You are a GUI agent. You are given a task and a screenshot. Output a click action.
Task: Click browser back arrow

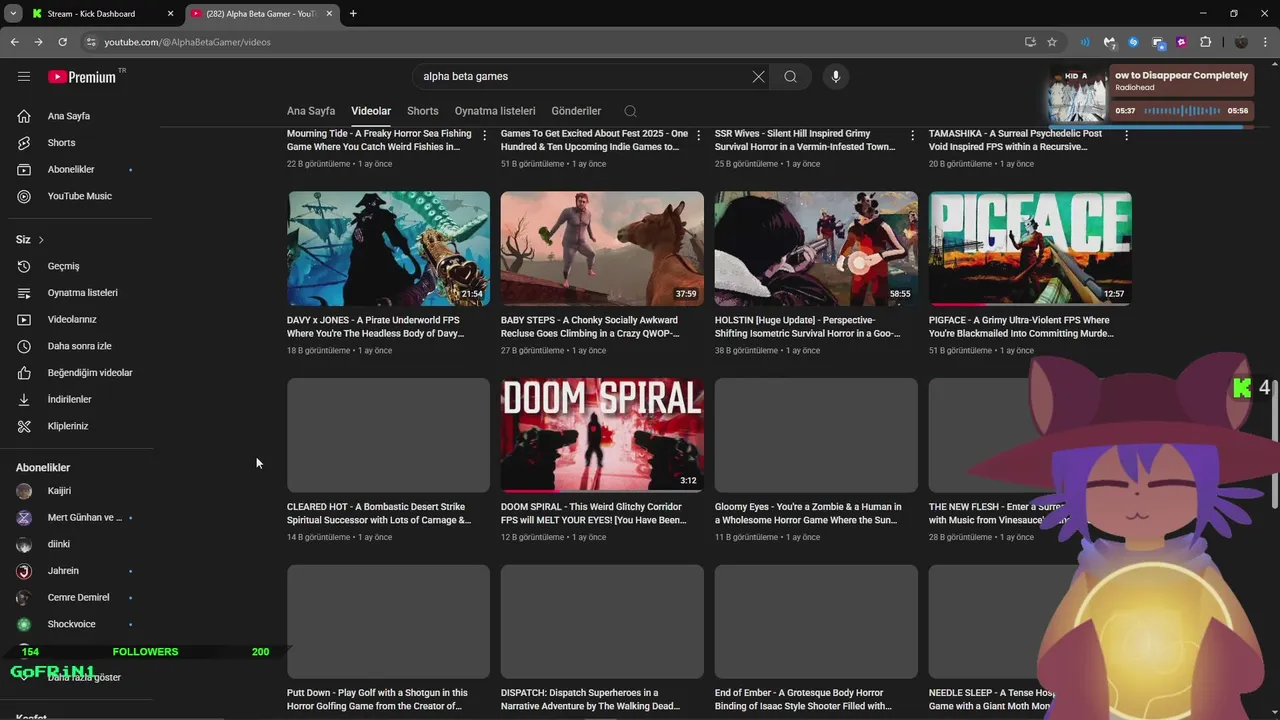pyautogui.click(x=14, y=42)
